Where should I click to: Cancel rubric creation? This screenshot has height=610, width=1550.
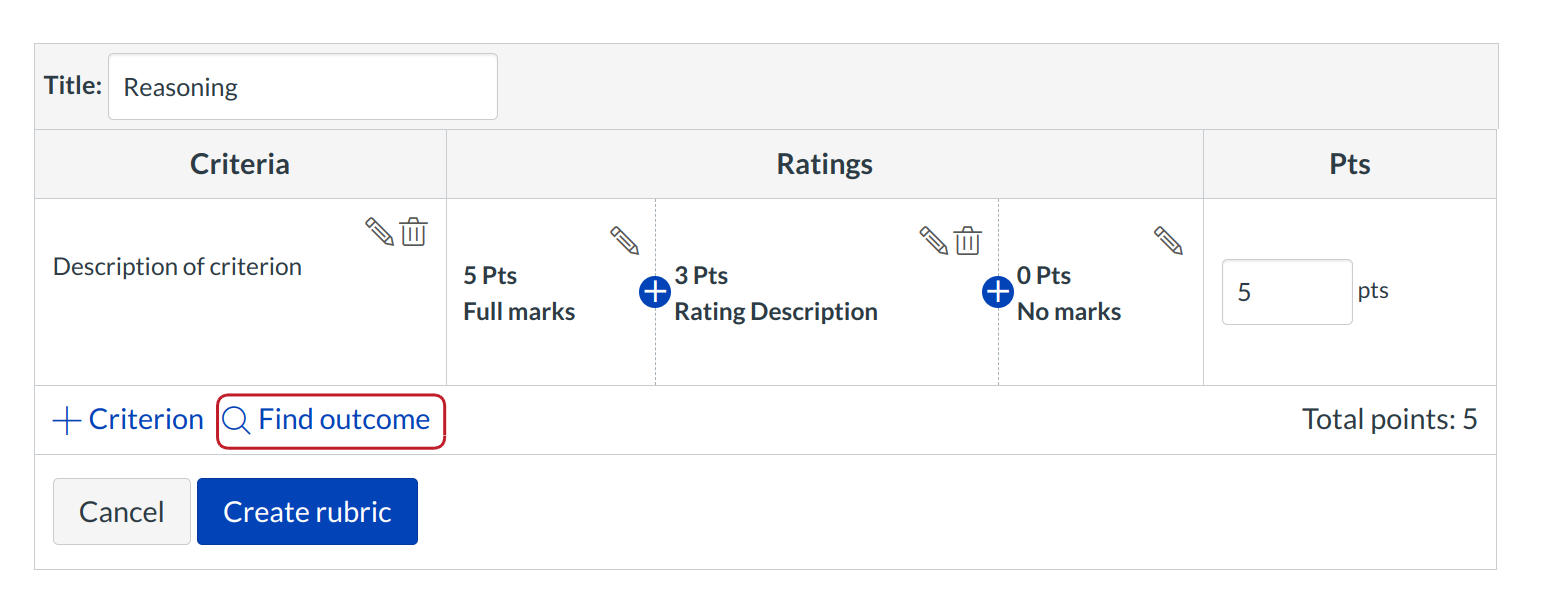click(121, 512)
